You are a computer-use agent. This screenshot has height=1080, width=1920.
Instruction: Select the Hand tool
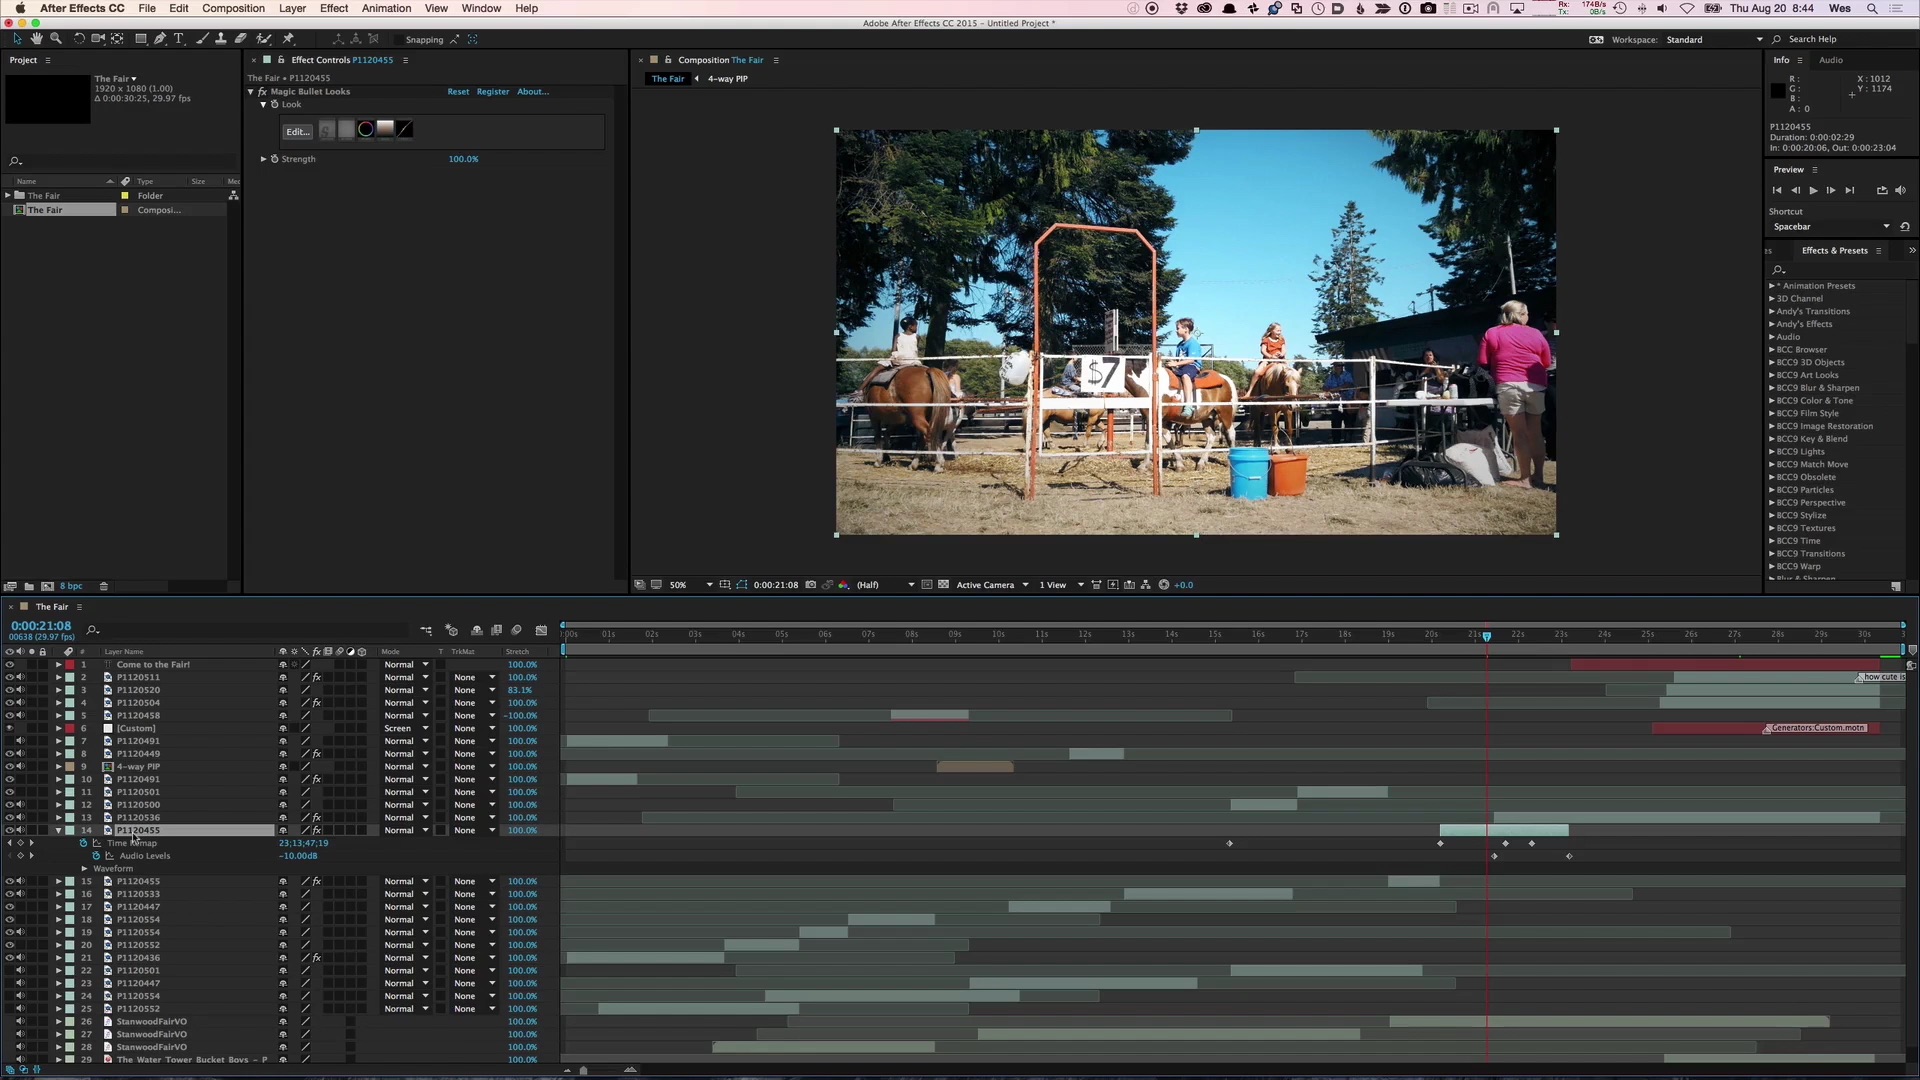37,39
